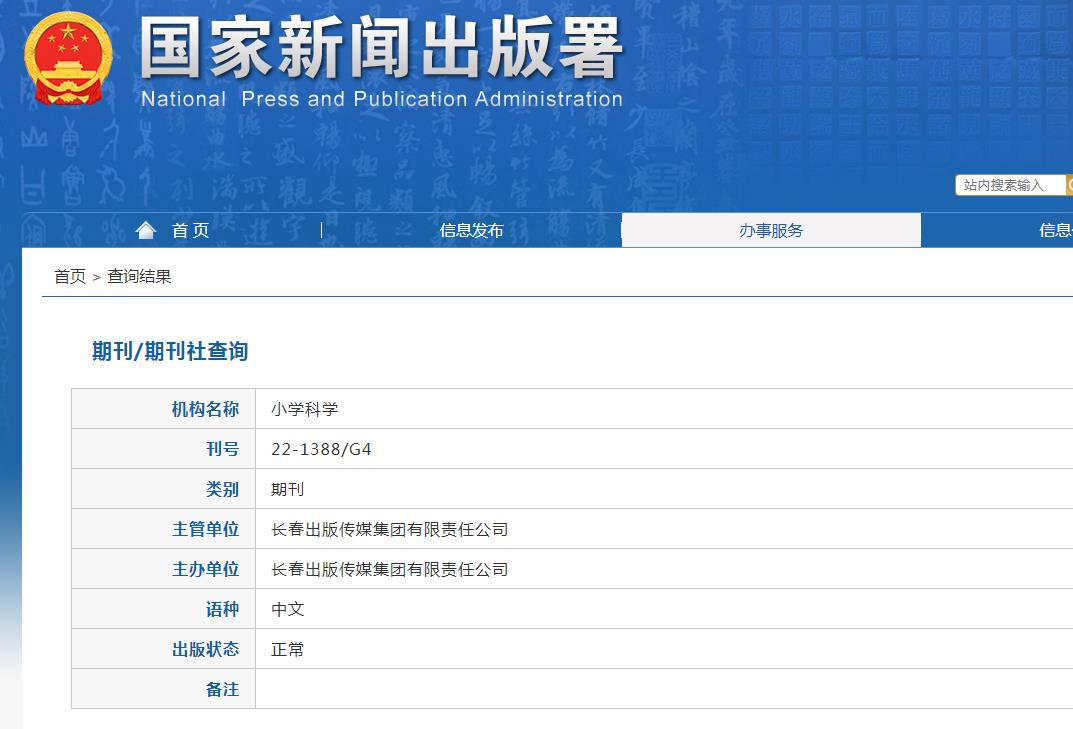This screenshot has width=1073, height=729.
Task: Open the 首页 navigation menu
Action: (x=190, y=229)
